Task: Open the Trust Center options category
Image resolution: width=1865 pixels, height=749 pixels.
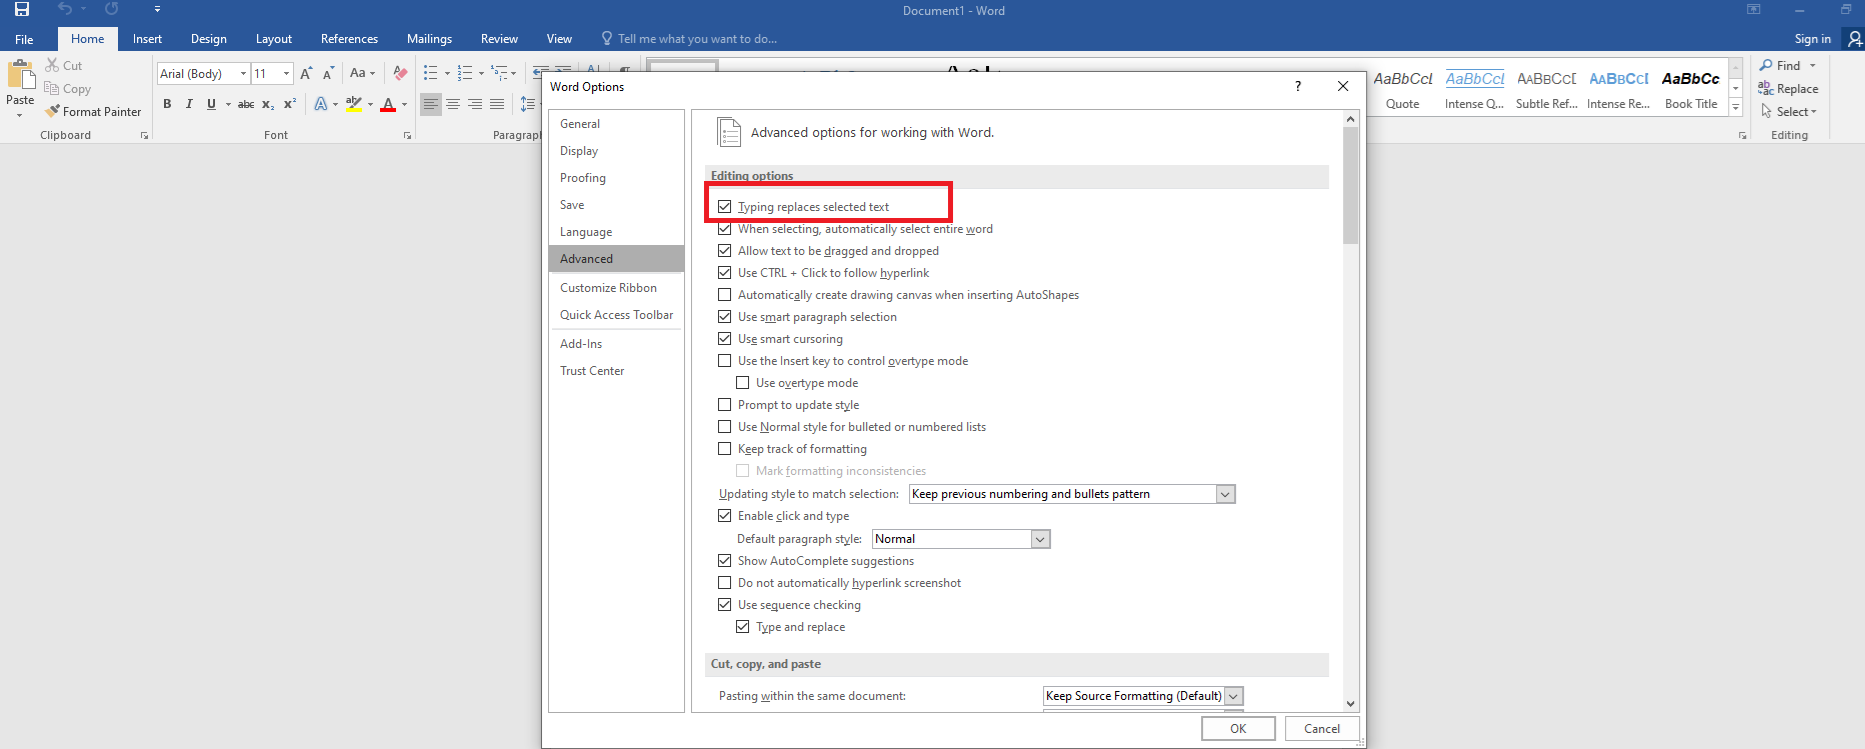Action: pyautogui.click(x=592, y=371)
